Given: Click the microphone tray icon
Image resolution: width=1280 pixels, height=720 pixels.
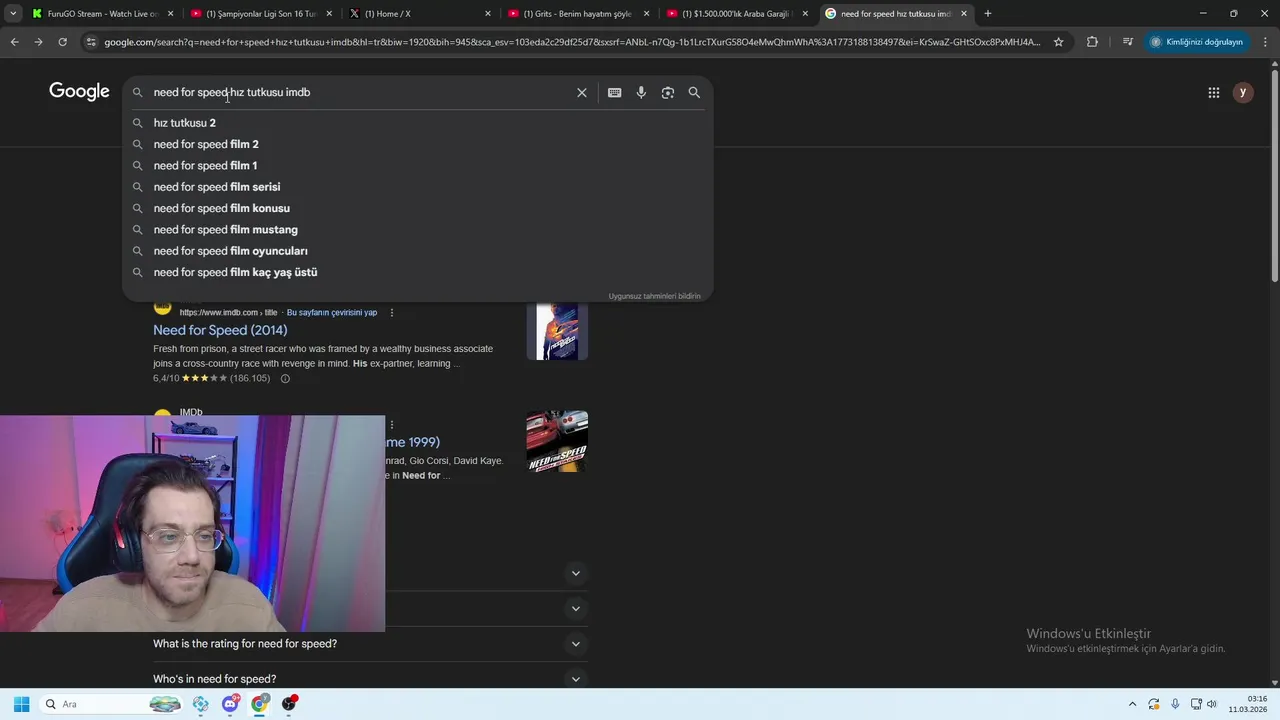Looking at the screenshot, I should click(1175, 704).
